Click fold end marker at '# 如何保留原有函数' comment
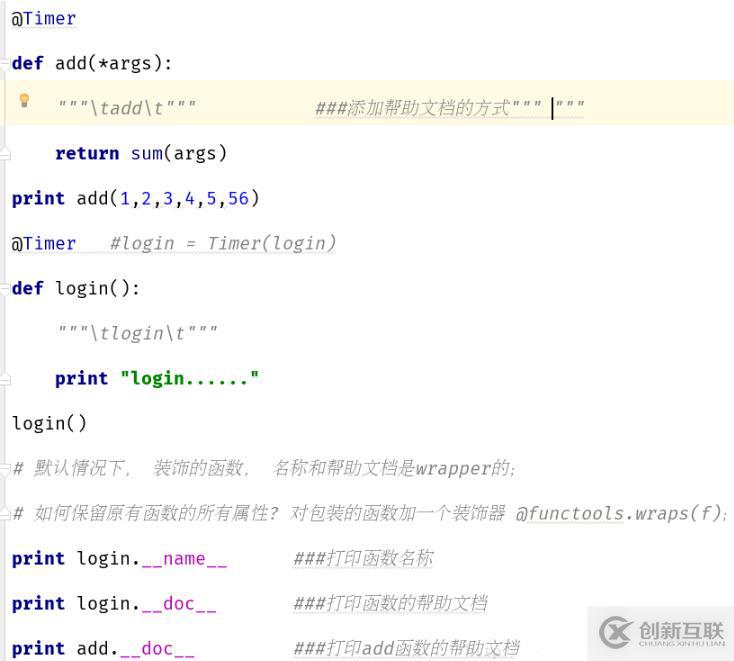734x661 pixels. [x=5, y=514]
